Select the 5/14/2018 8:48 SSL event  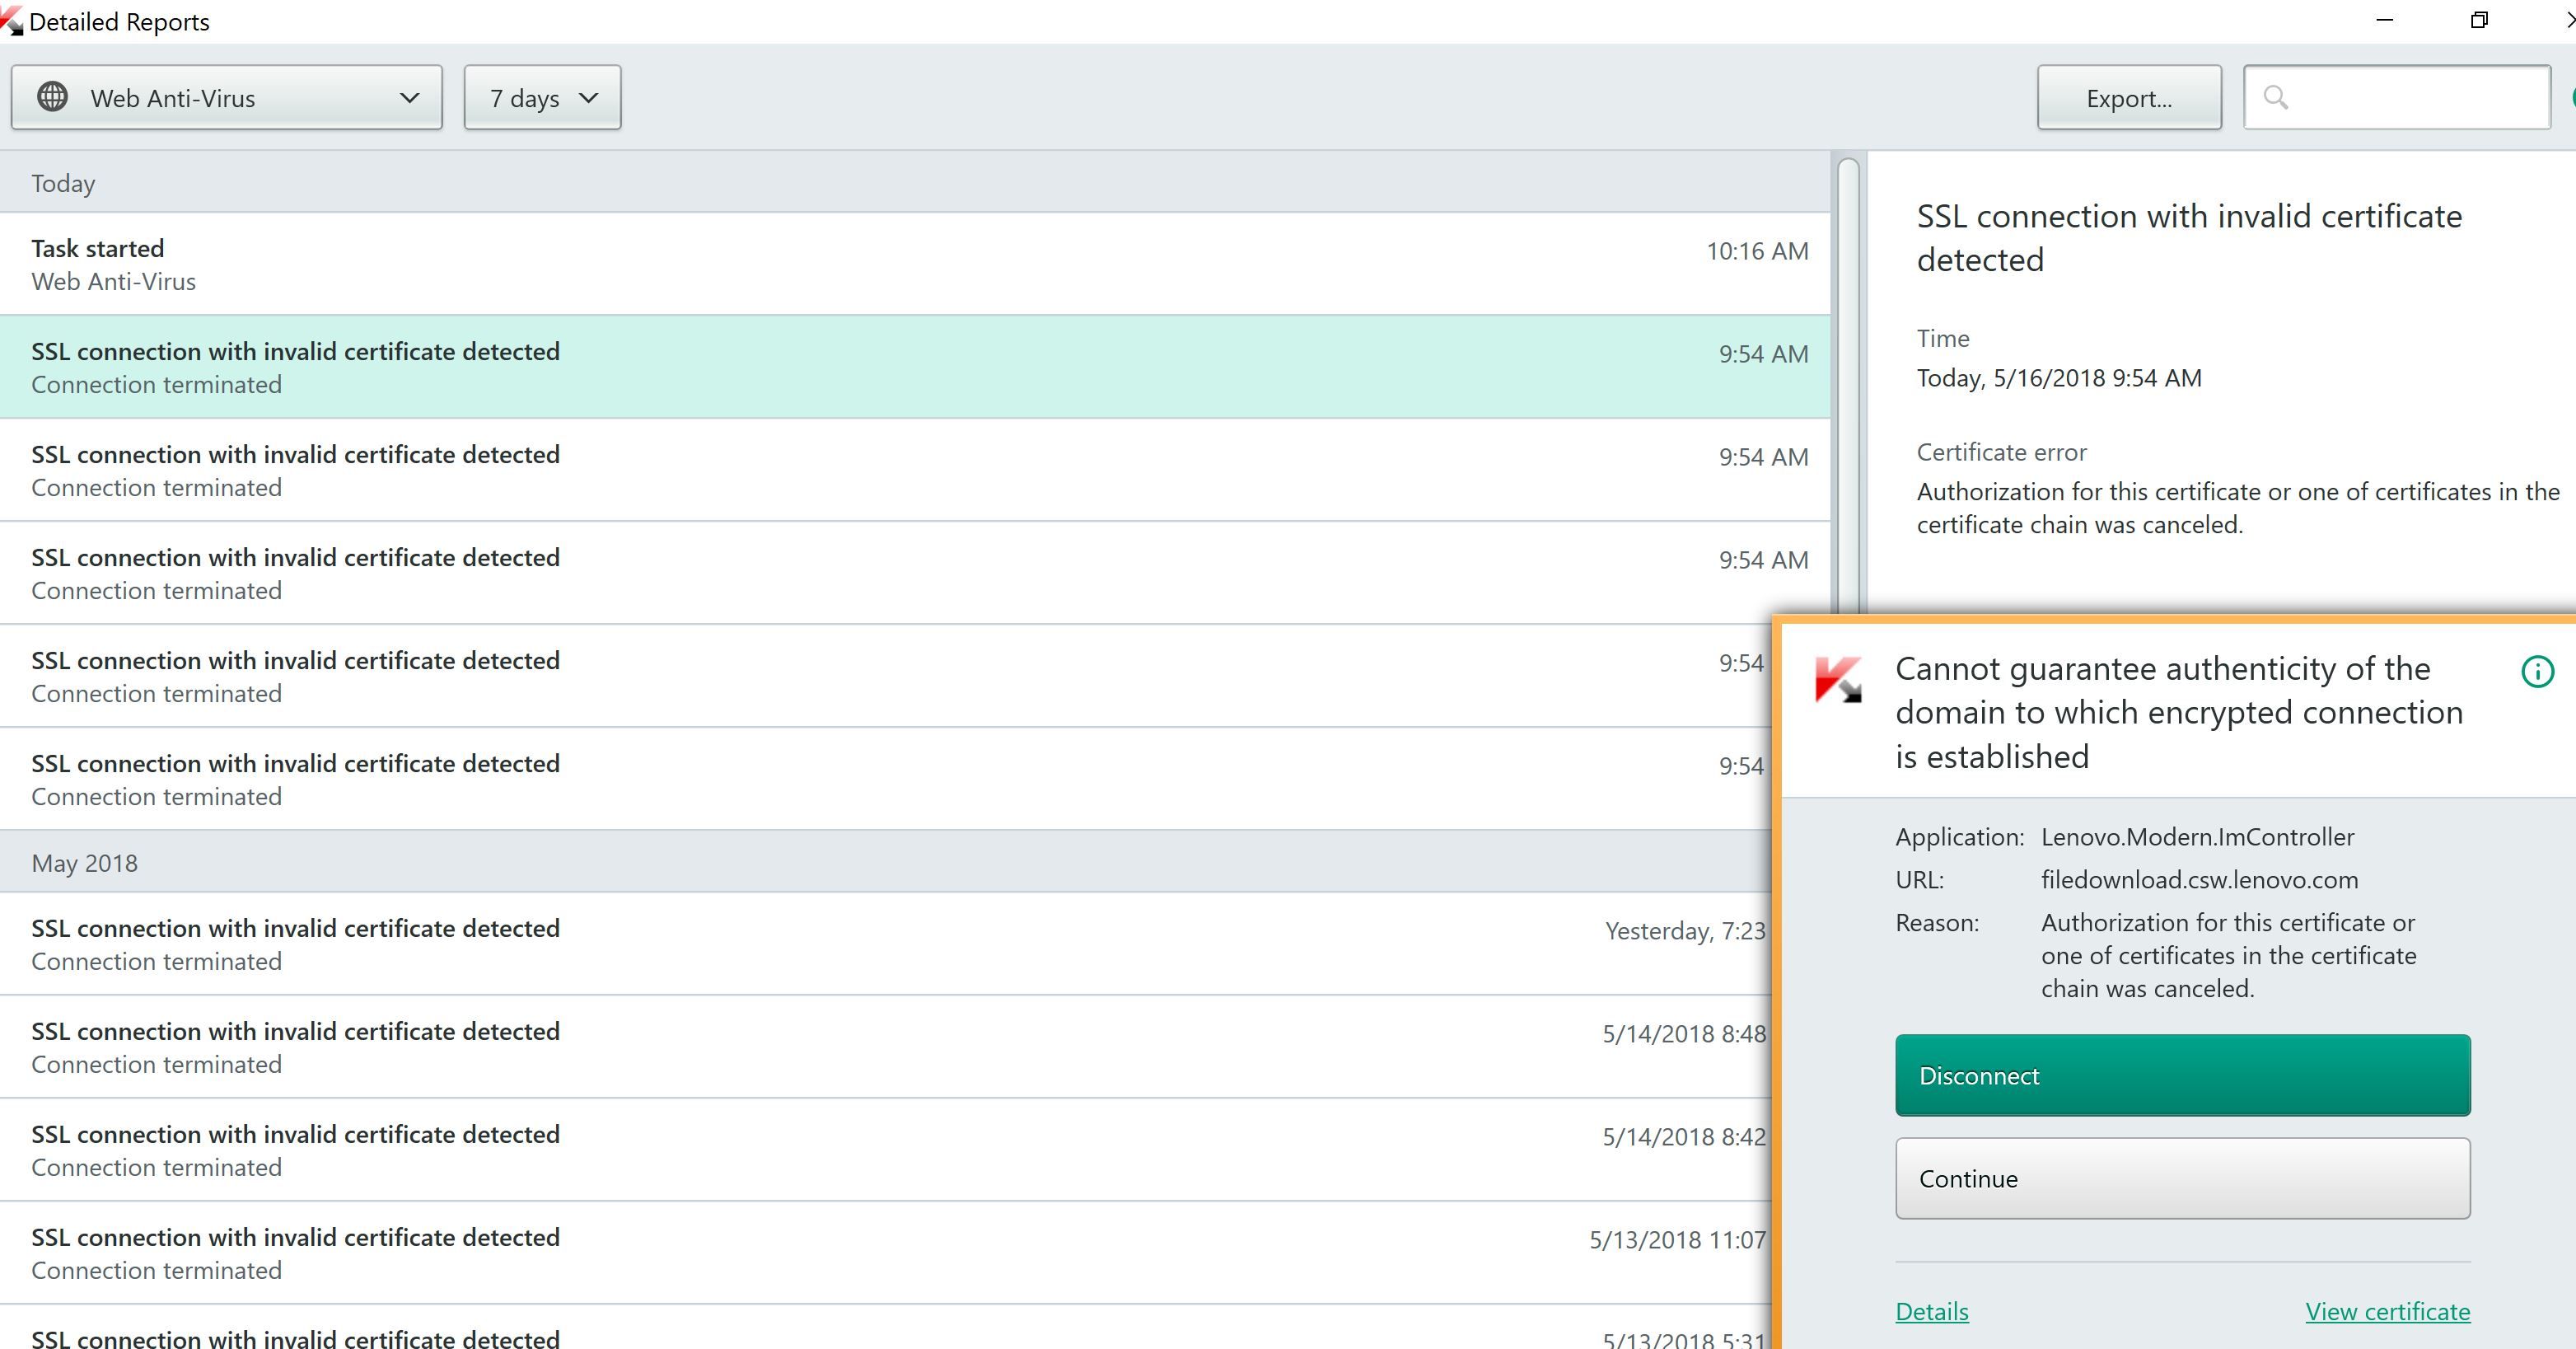[885, 1047]
